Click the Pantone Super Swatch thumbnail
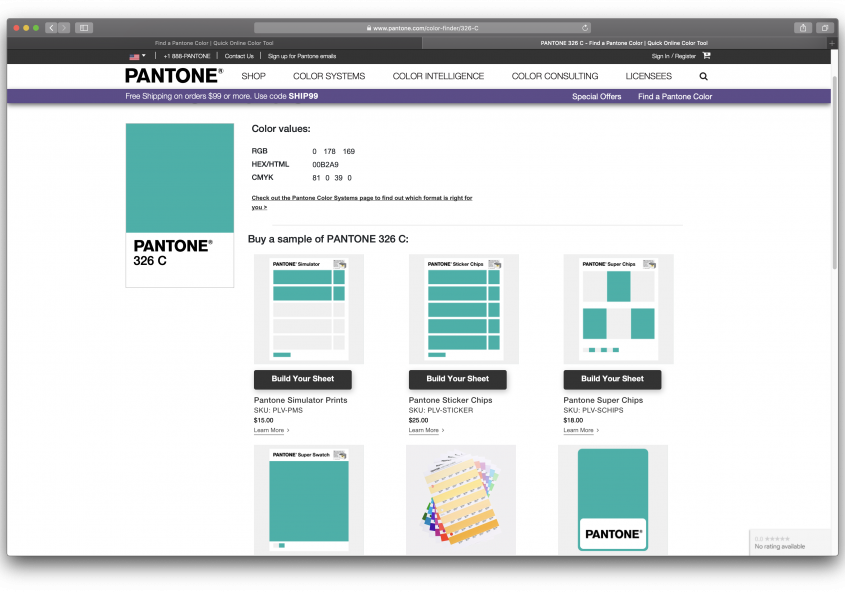 pyautogui.click(x=309, y=500)
